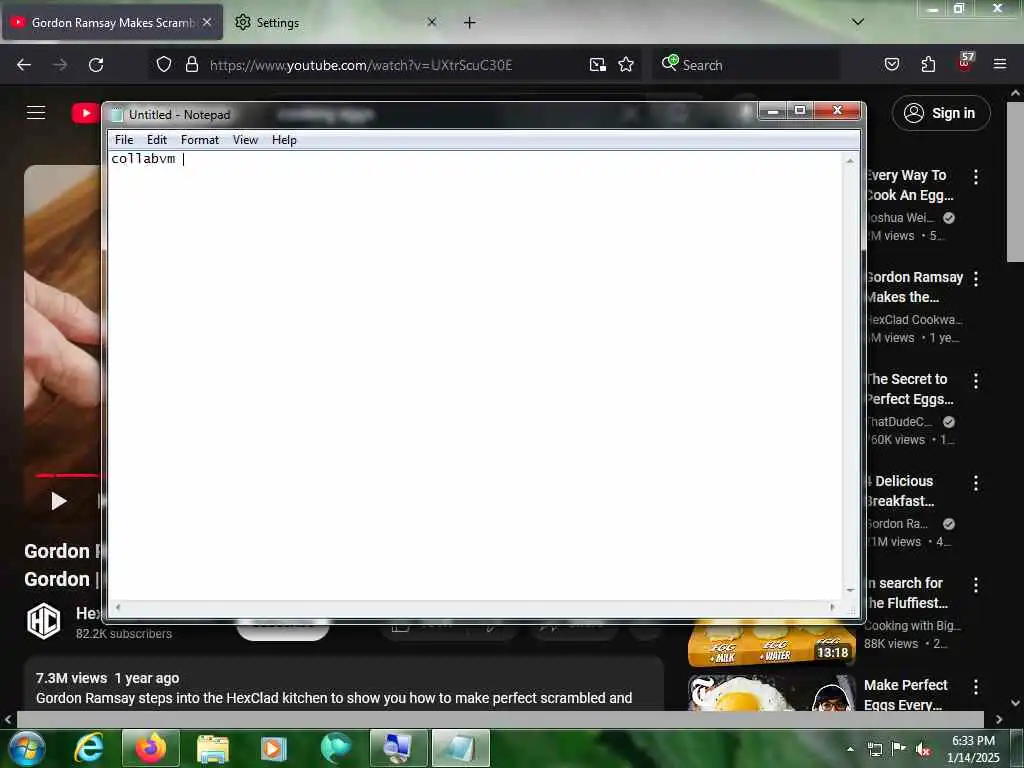The height and width of the screenshot is (768, 1024).
Task: Open options for Delicious Breakfast video
Action: pos(976,483)
